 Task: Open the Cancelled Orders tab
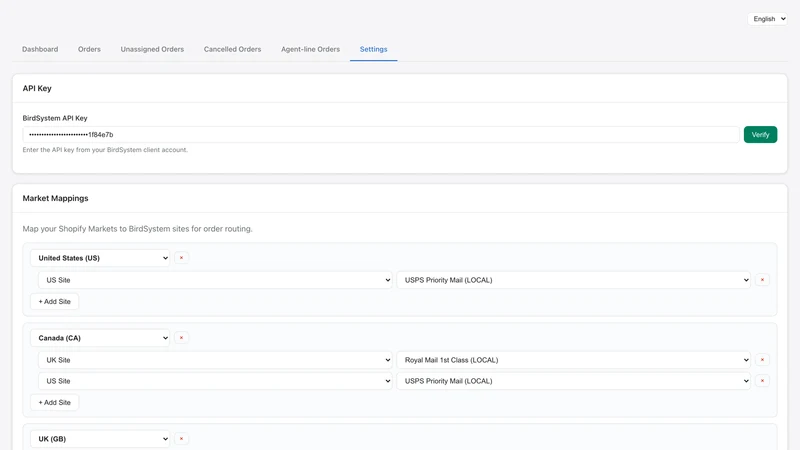pyautogui.click(x=232, y=49)
